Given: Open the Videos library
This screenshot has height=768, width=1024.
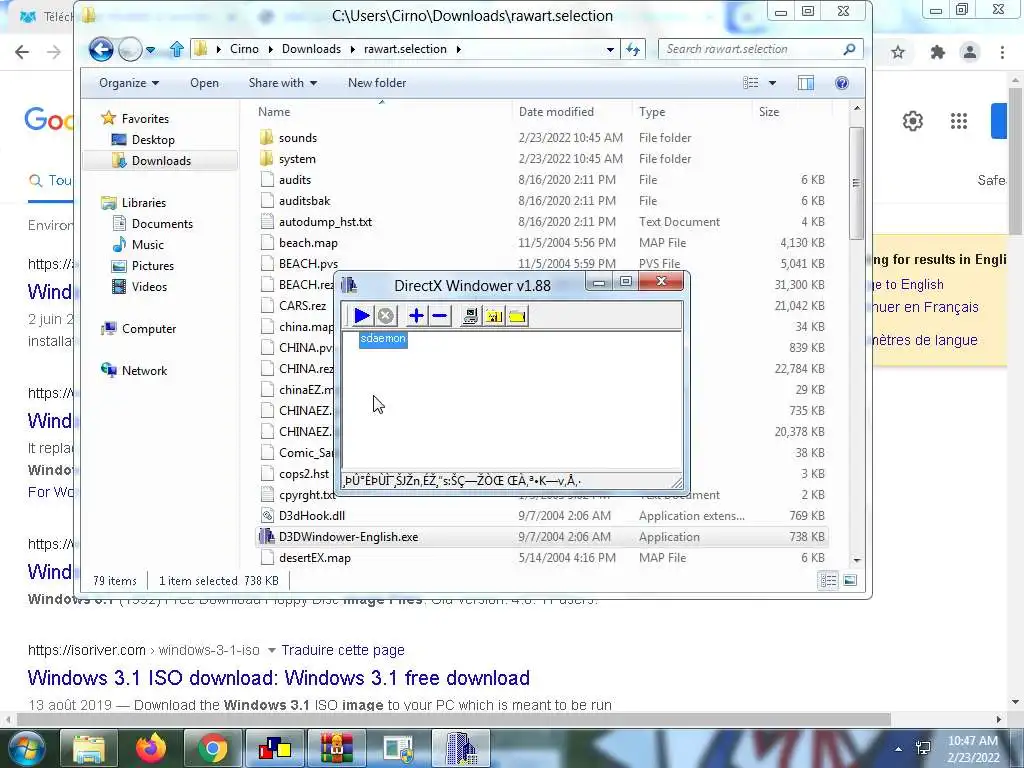Looking at the screenshot, I should 149,287.
